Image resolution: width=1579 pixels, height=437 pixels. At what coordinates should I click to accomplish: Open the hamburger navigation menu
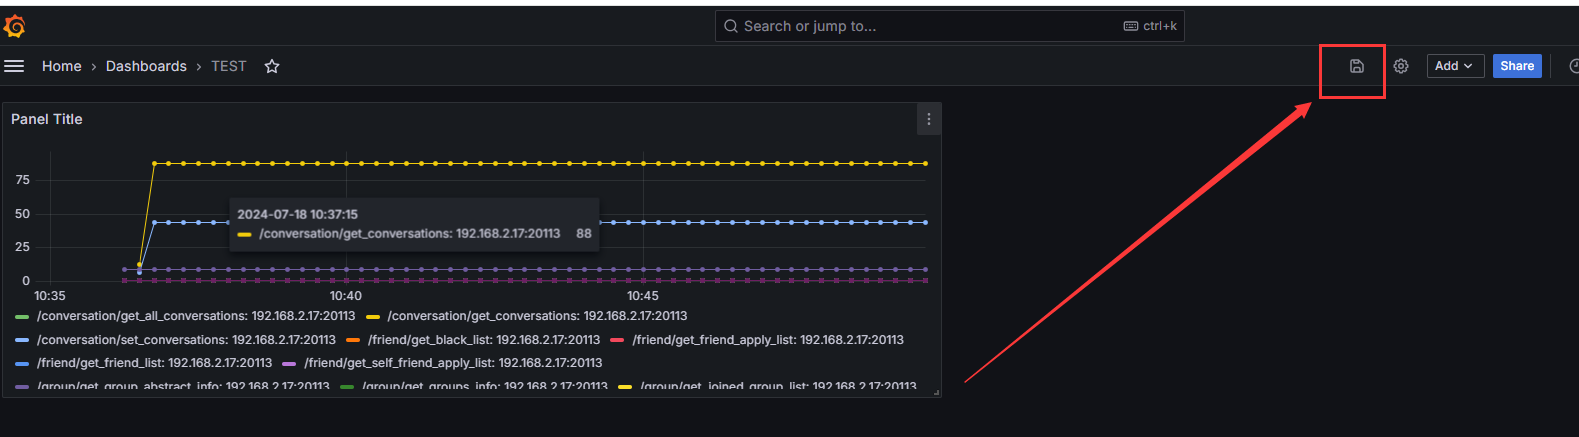click(x=14, y=66)
